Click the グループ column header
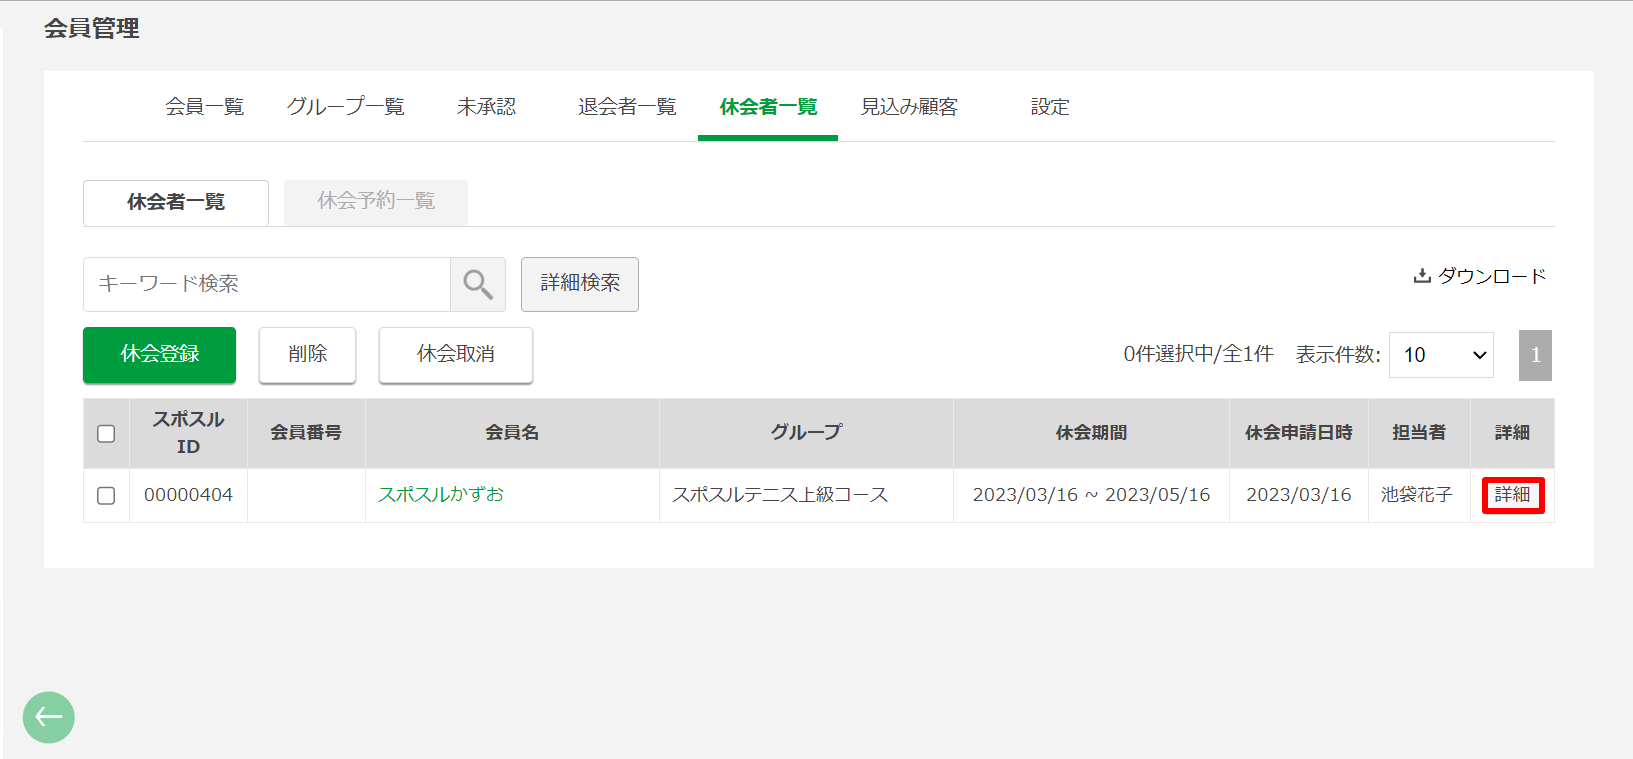 pos(806,433)
